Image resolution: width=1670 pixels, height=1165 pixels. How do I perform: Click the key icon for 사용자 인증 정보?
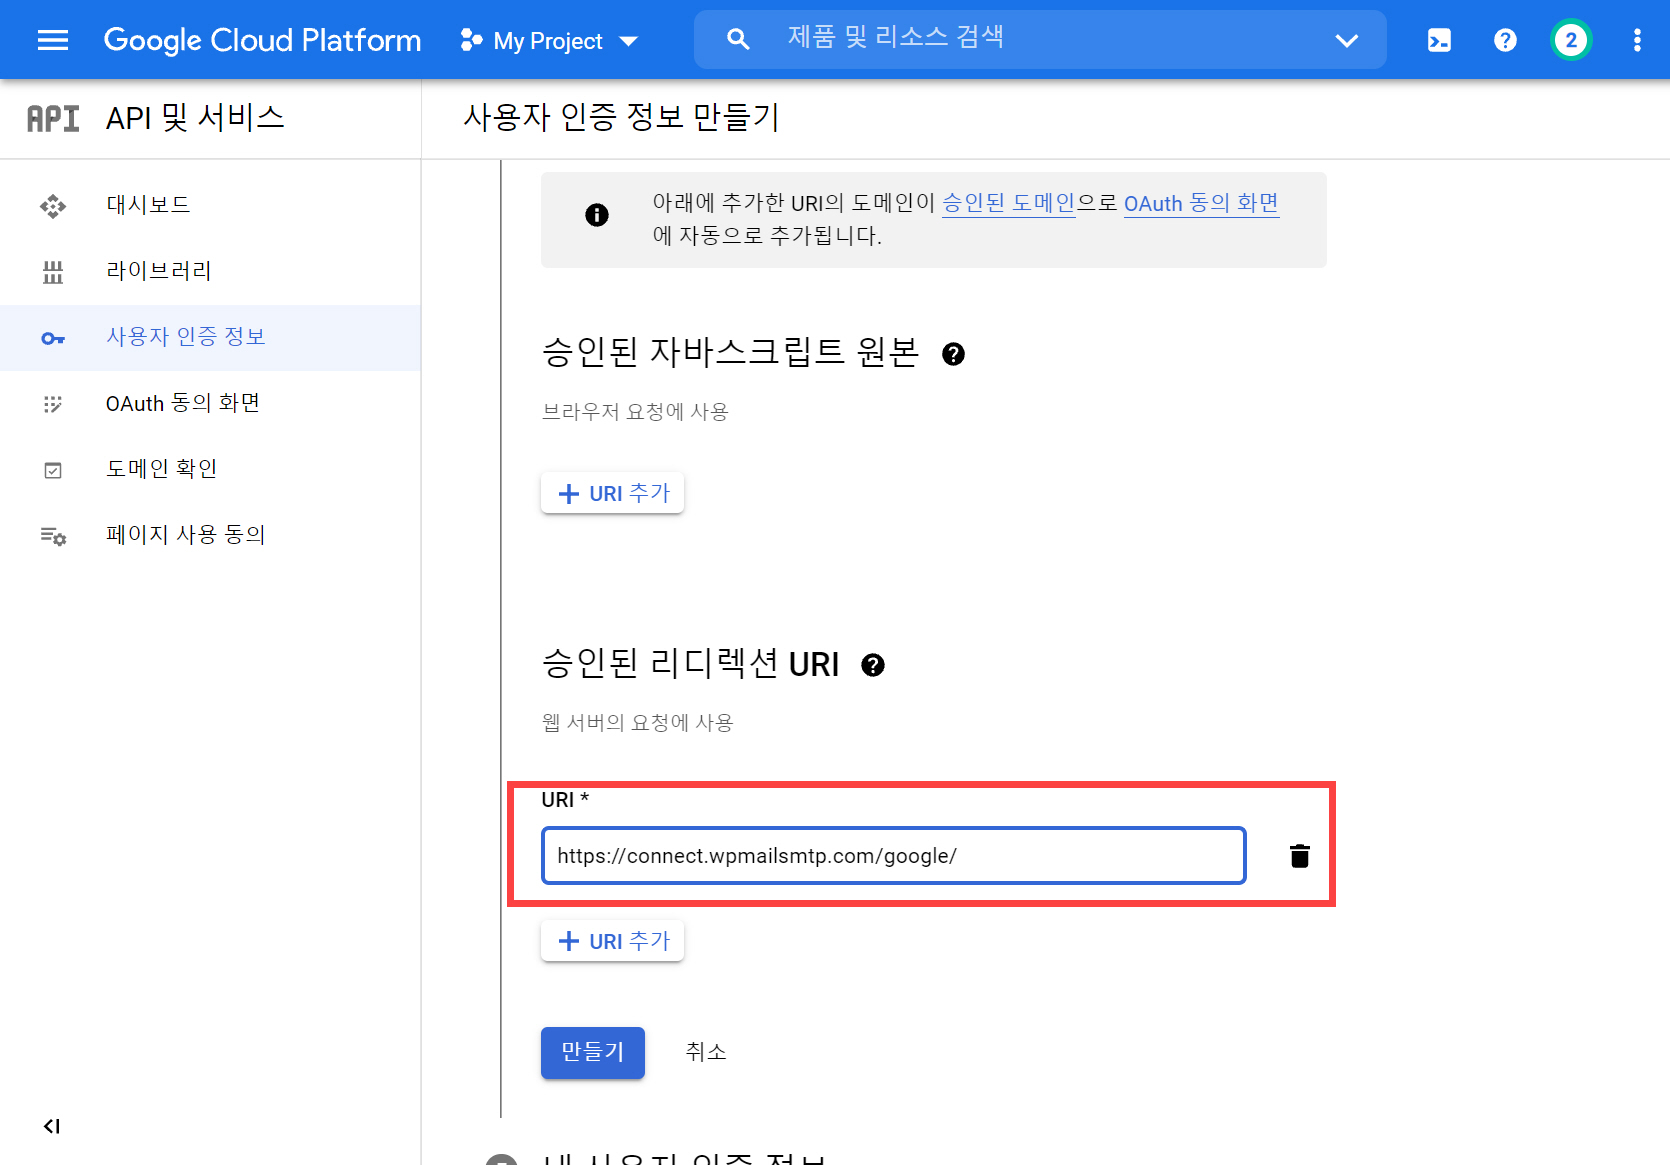click(53, 339)
